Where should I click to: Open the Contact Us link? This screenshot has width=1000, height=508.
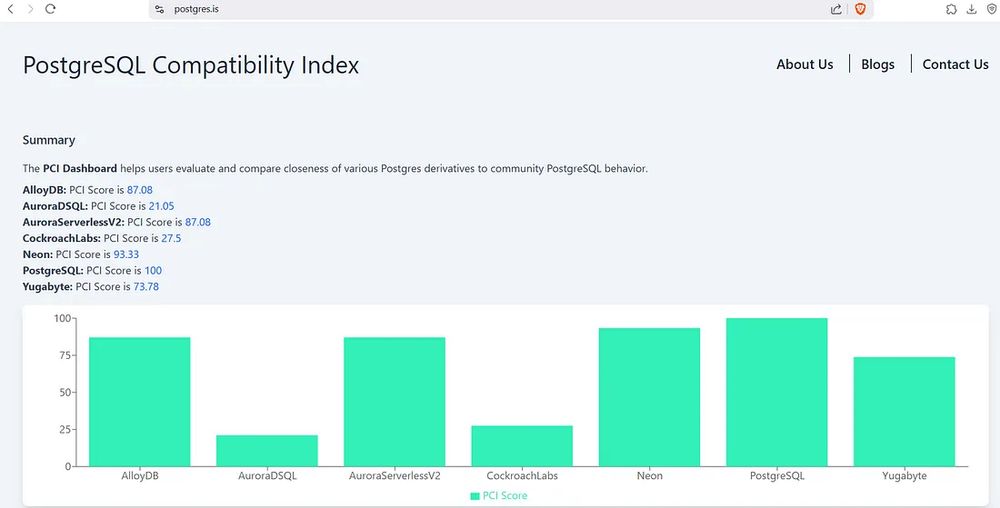pos(955,64)
